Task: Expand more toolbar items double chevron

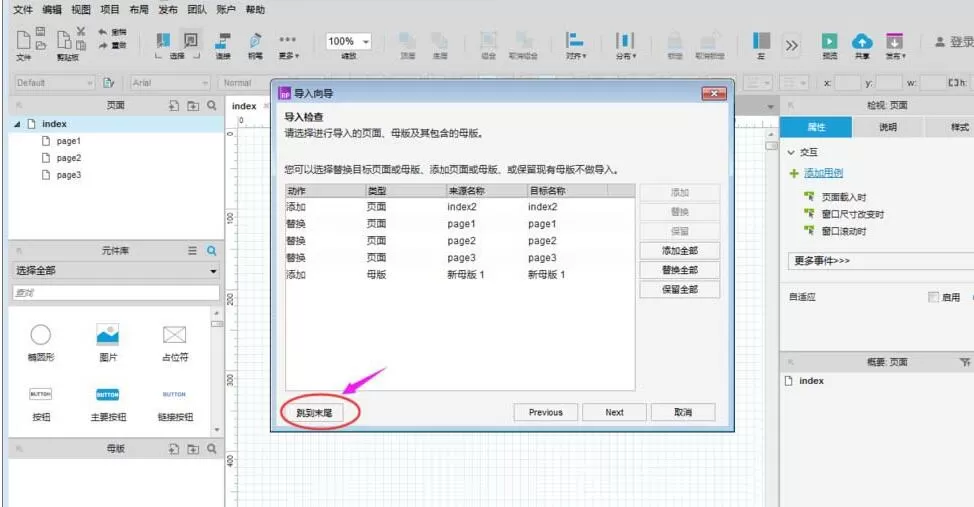Action: 791,45
